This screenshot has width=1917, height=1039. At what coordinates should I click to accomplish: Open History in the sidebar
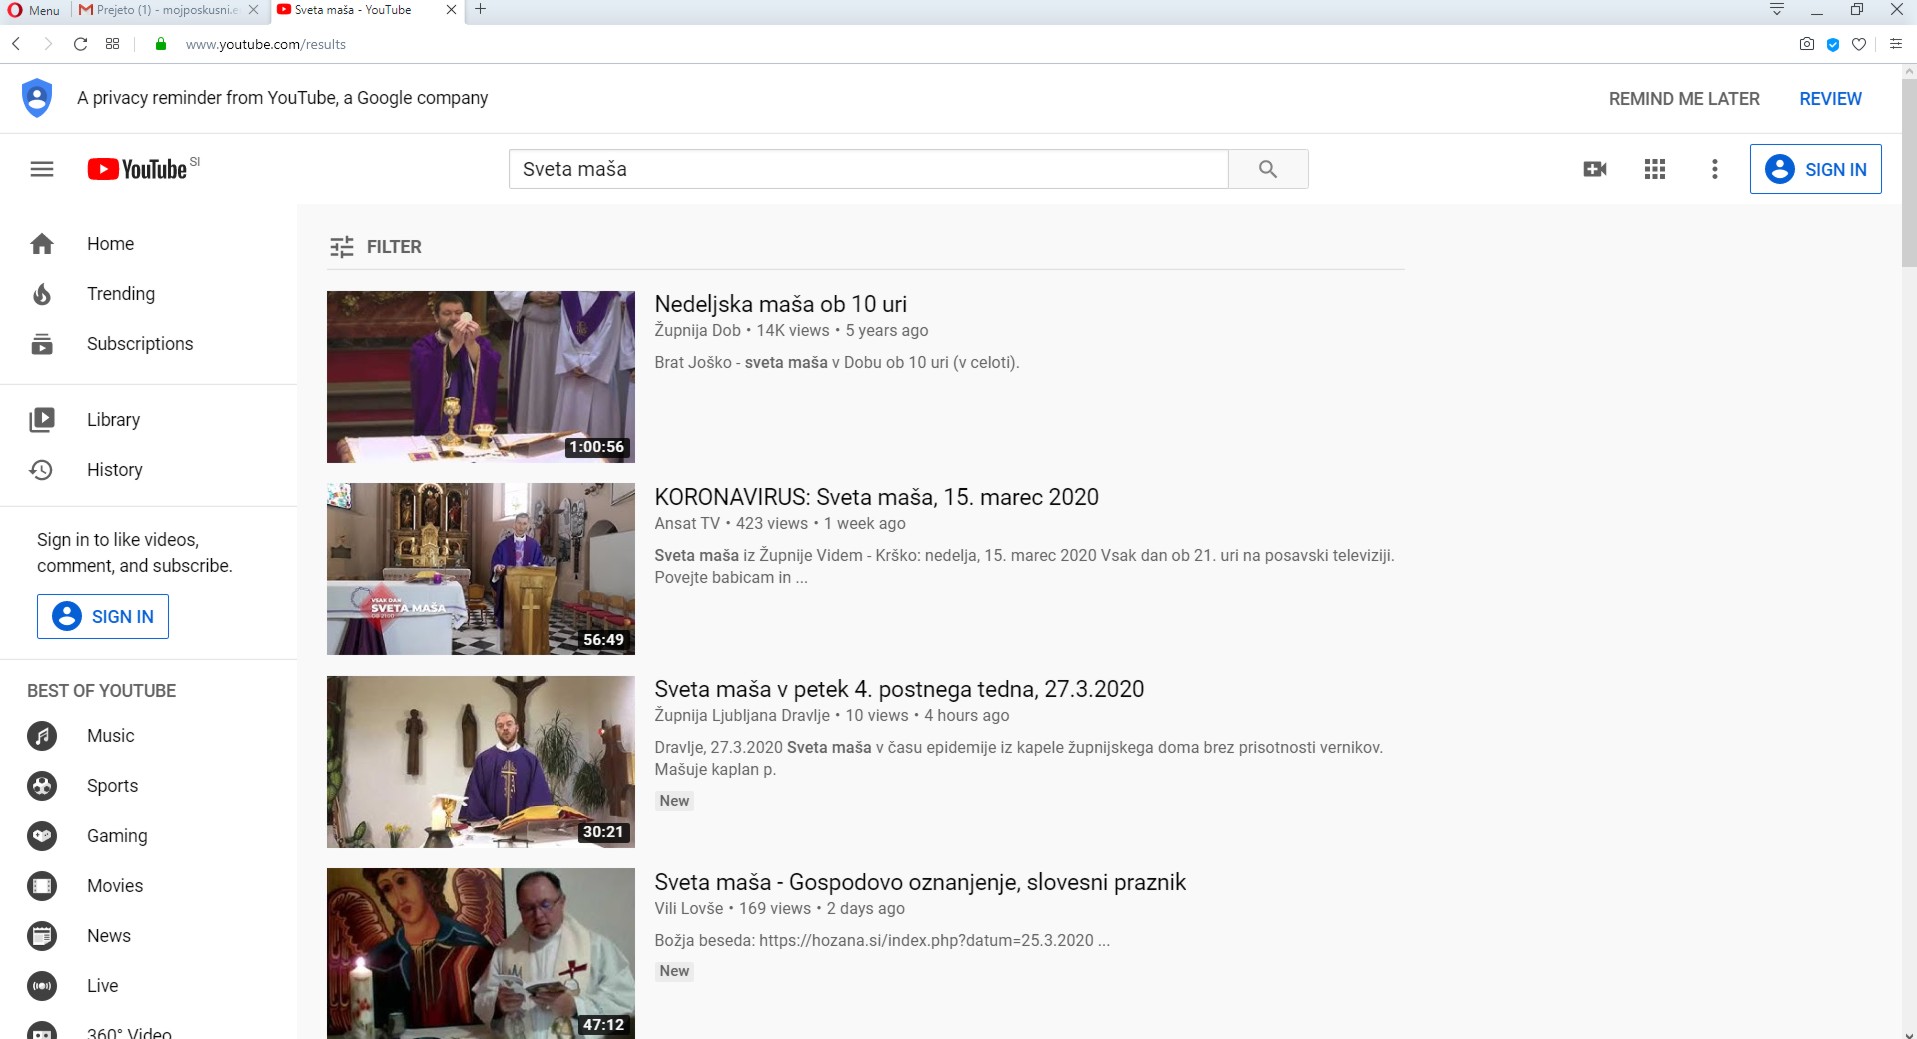(114, 470)
